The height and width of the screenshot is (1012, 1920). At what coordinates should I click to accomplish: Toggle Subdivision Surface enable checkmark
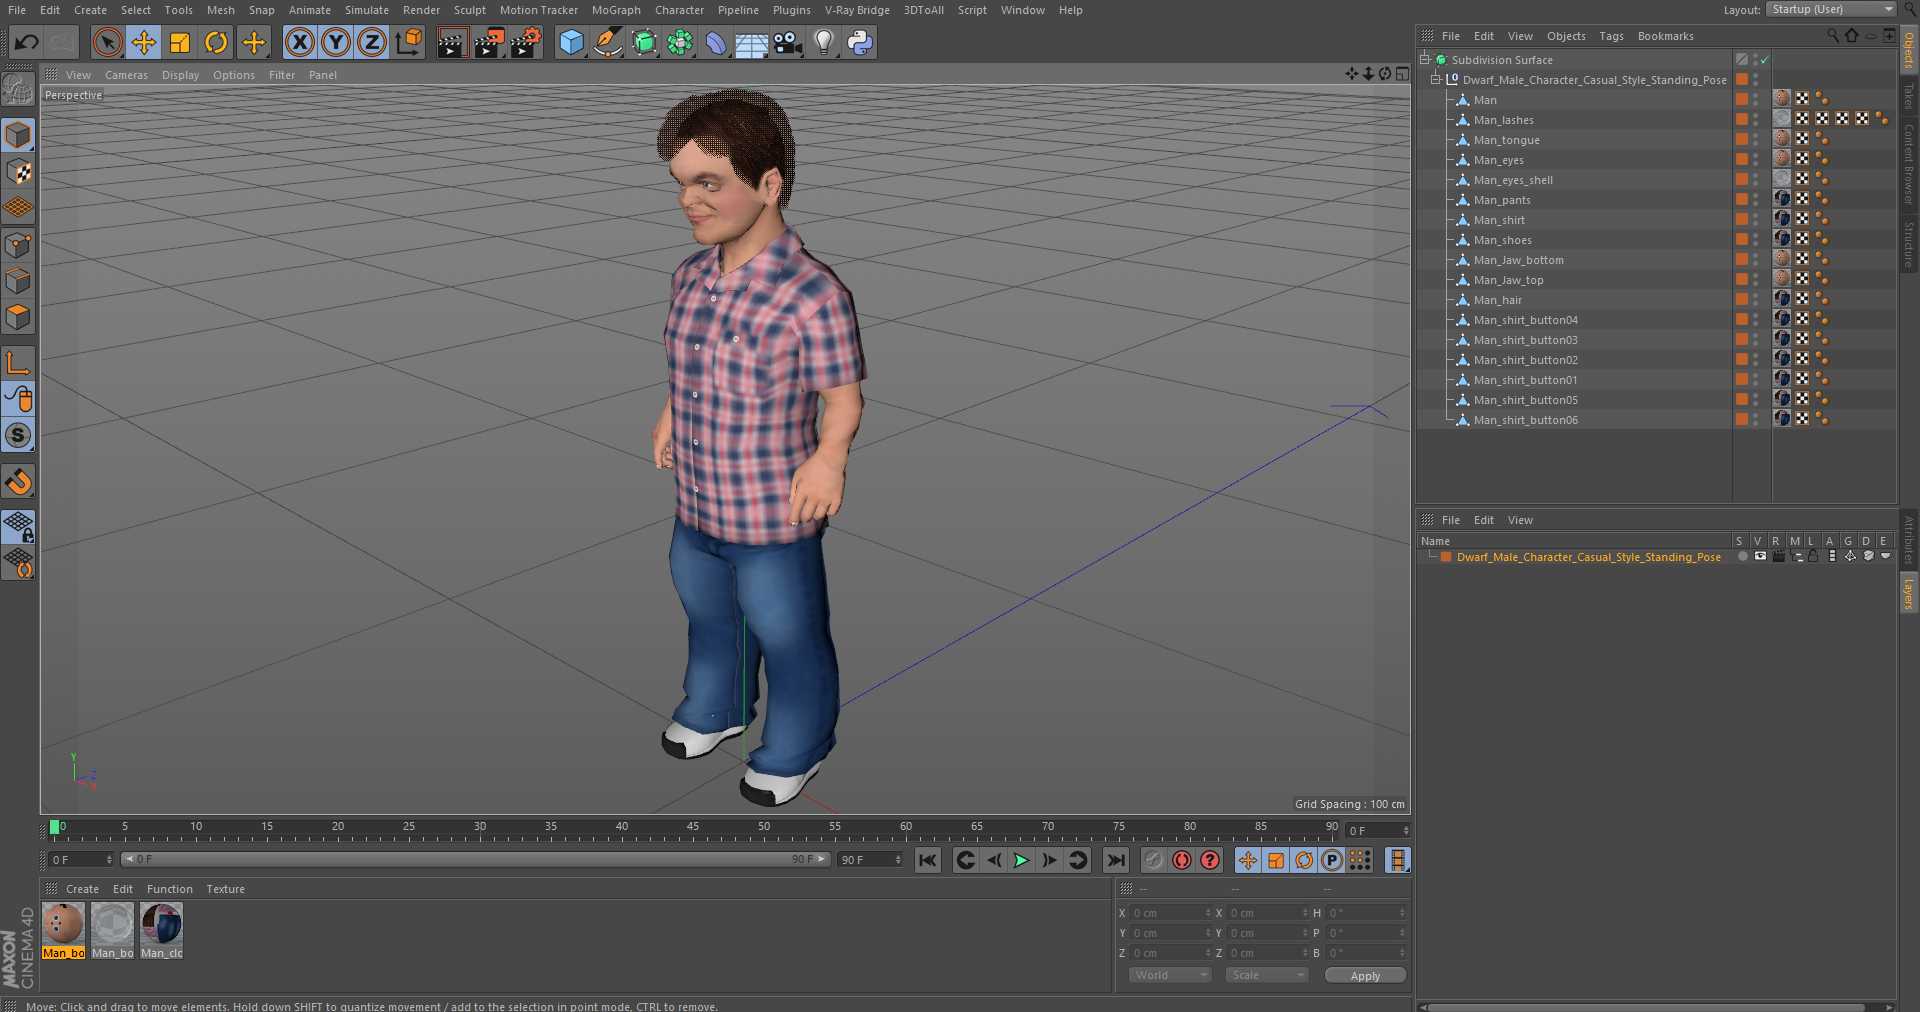1765,60
